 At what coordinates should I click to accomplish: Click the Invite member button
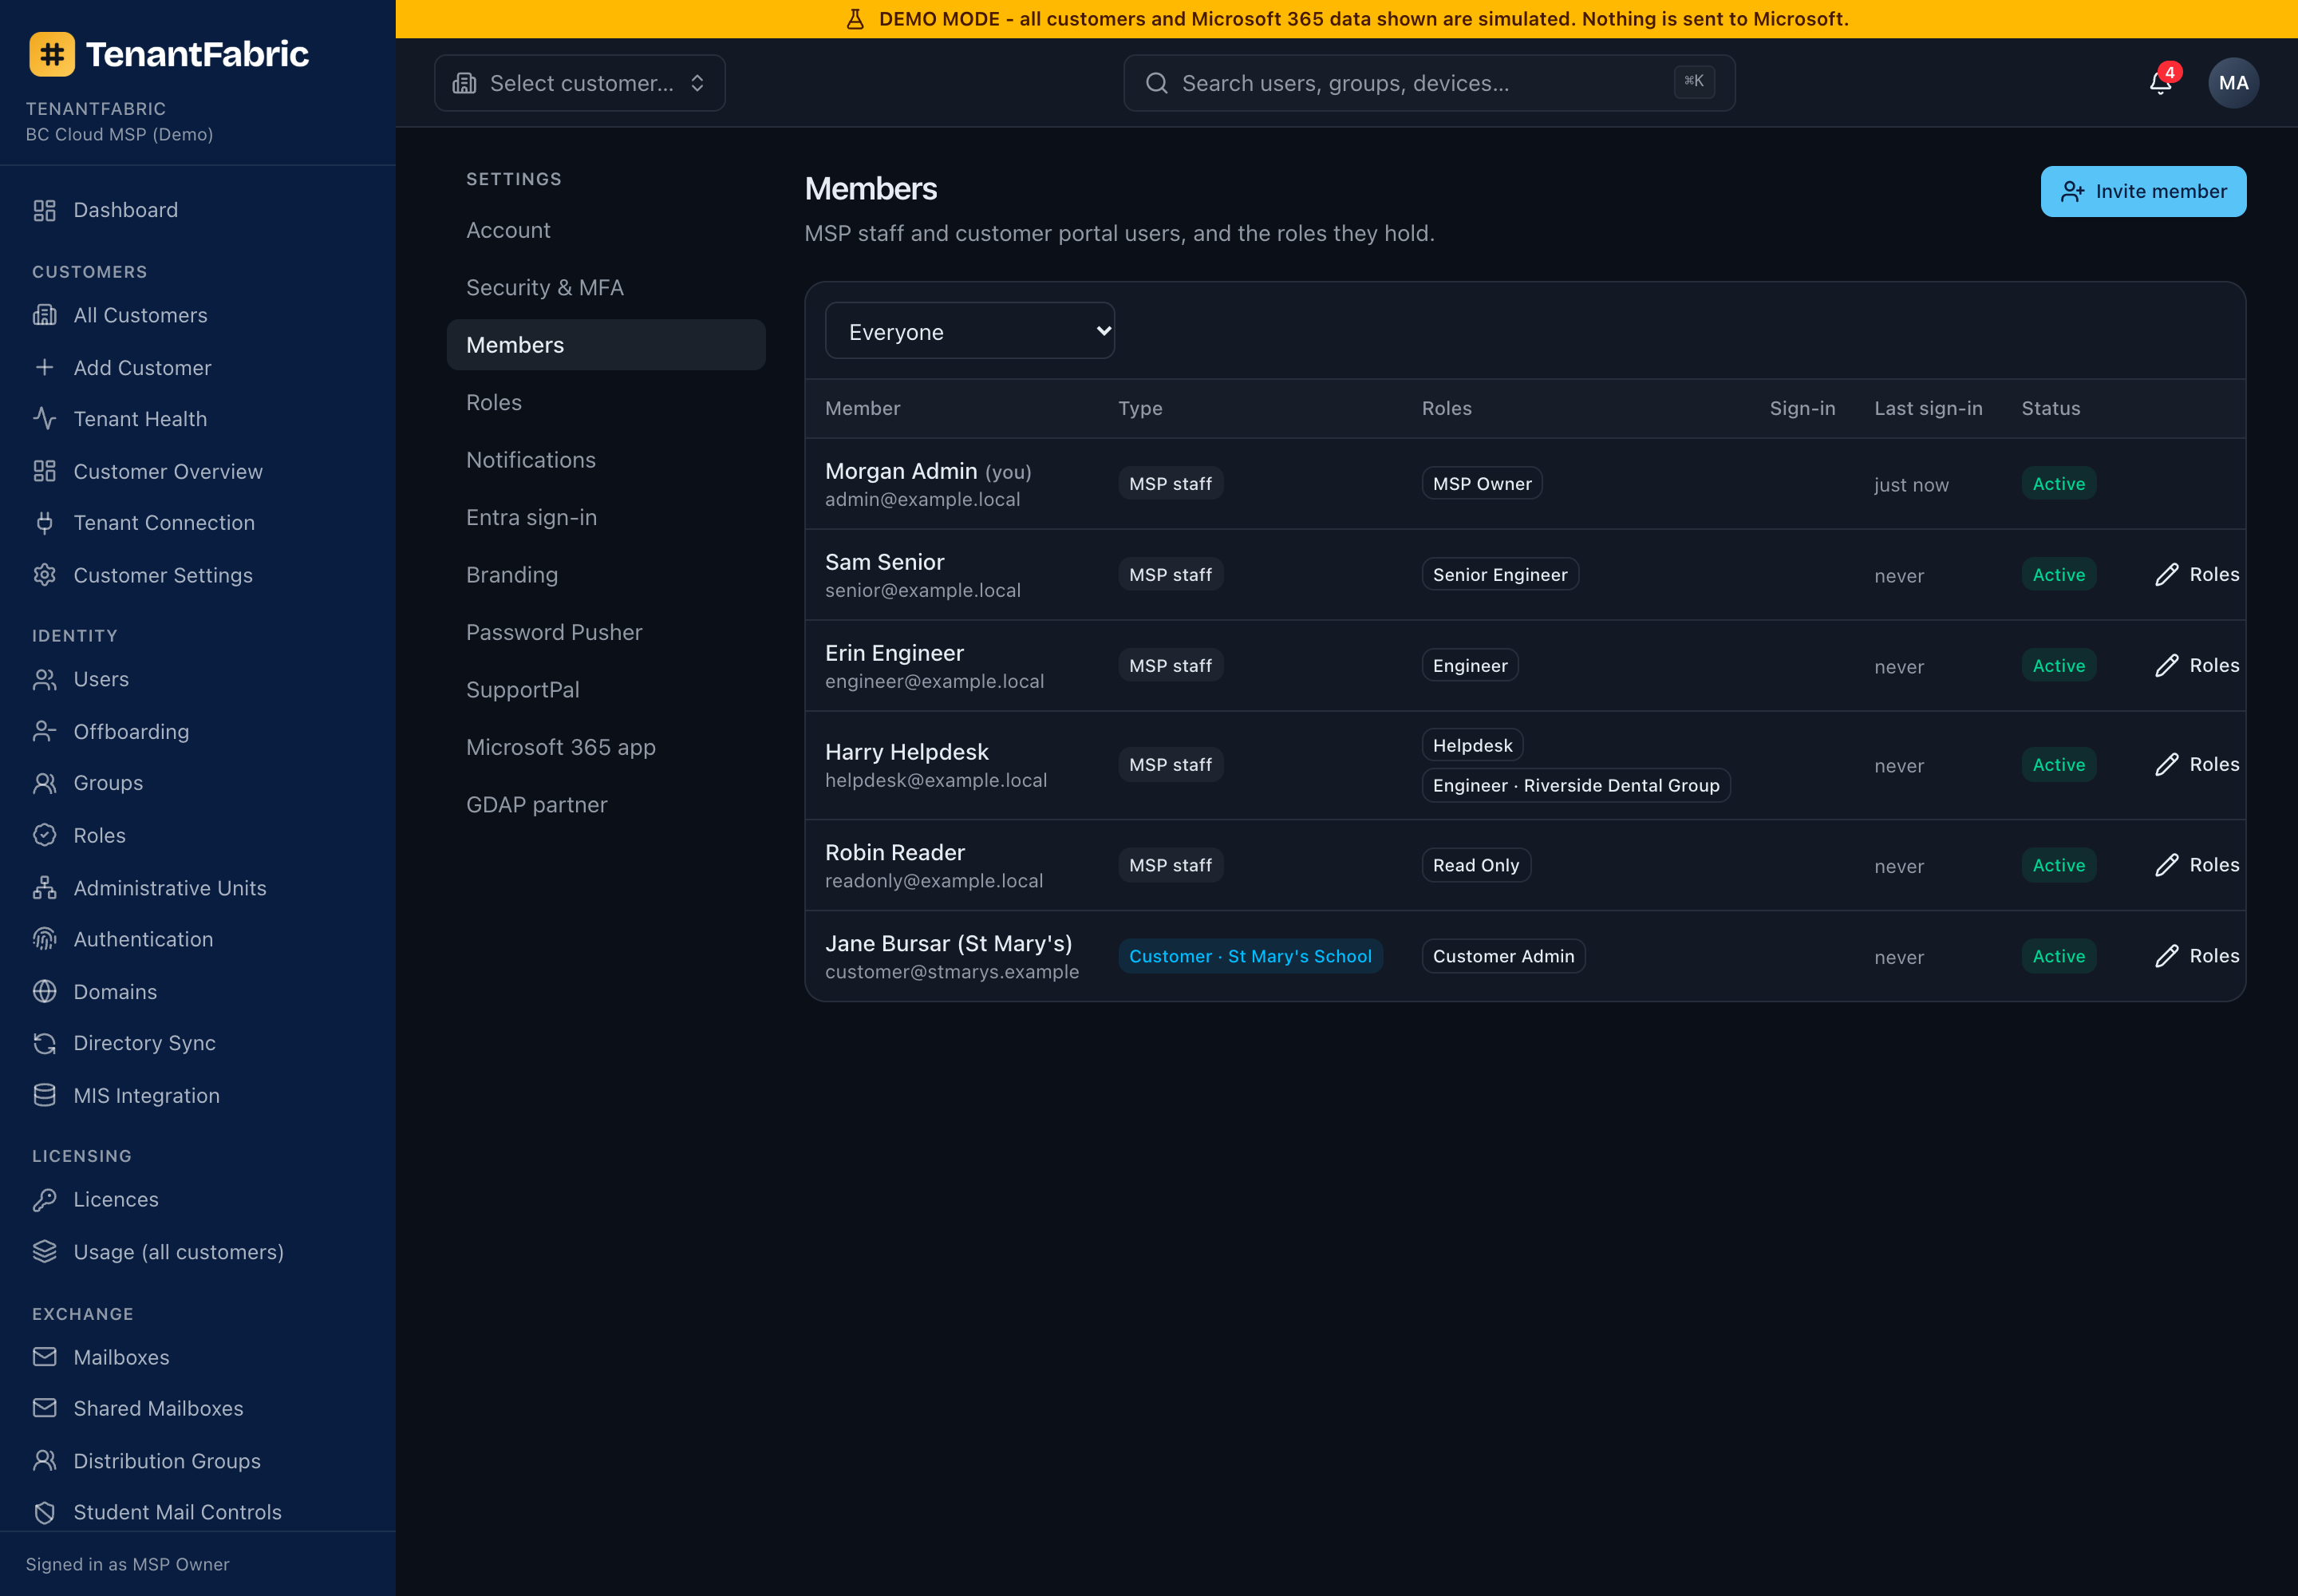tap(2143, 191)
